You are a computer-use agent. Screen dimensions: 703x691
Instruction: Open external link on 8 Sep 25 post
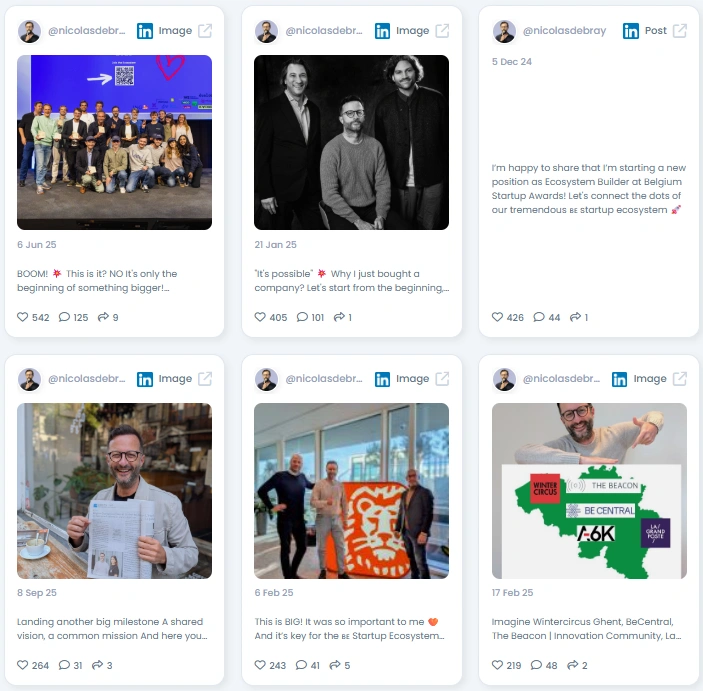pyautogui.click(x=205, y=379)
